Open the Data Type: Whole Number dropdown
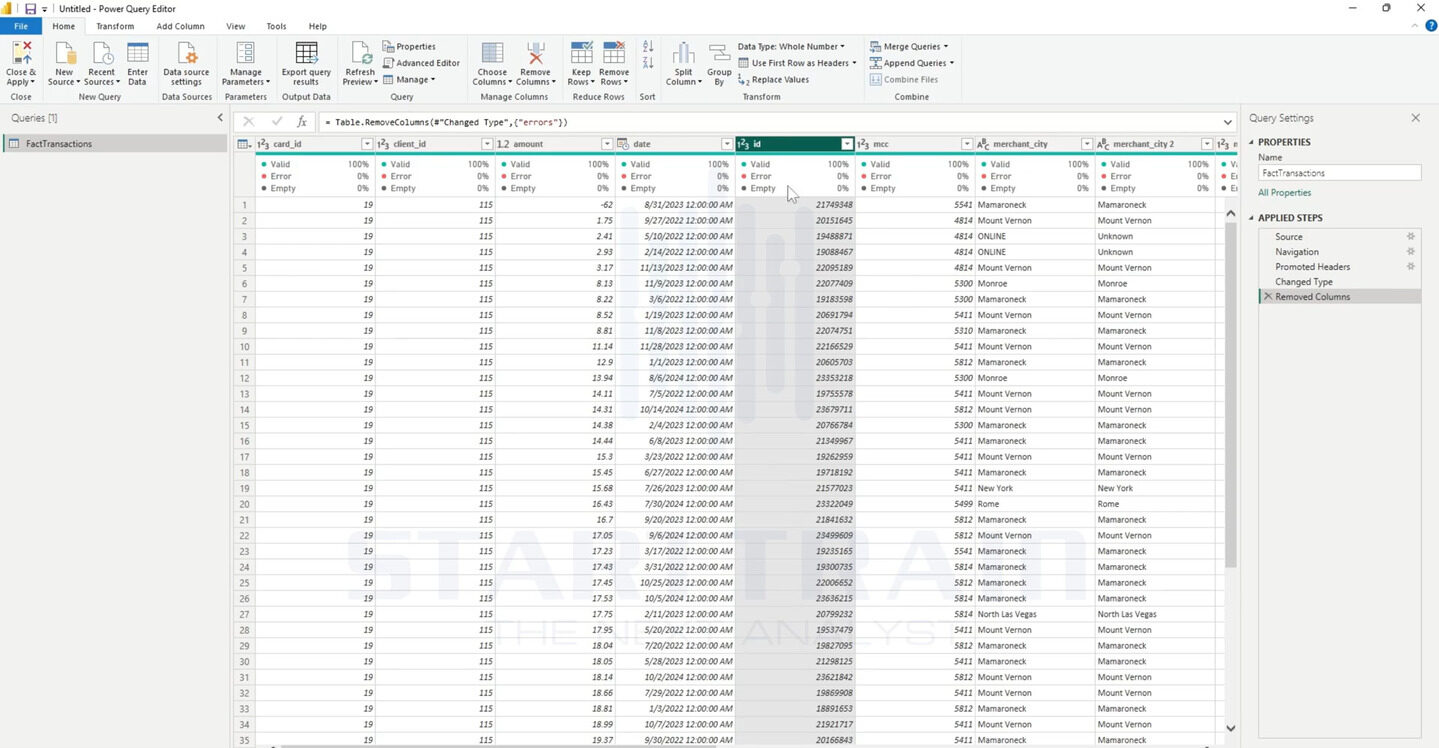Viewport: 1439px width, 748px height. click(x=791, y=47)
